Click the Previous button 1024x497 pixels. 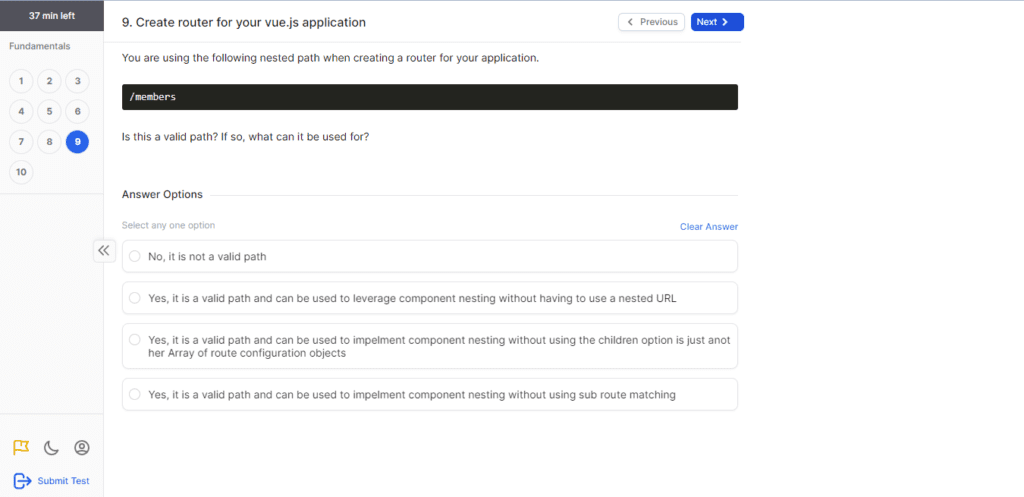click(x=651, y=22)
